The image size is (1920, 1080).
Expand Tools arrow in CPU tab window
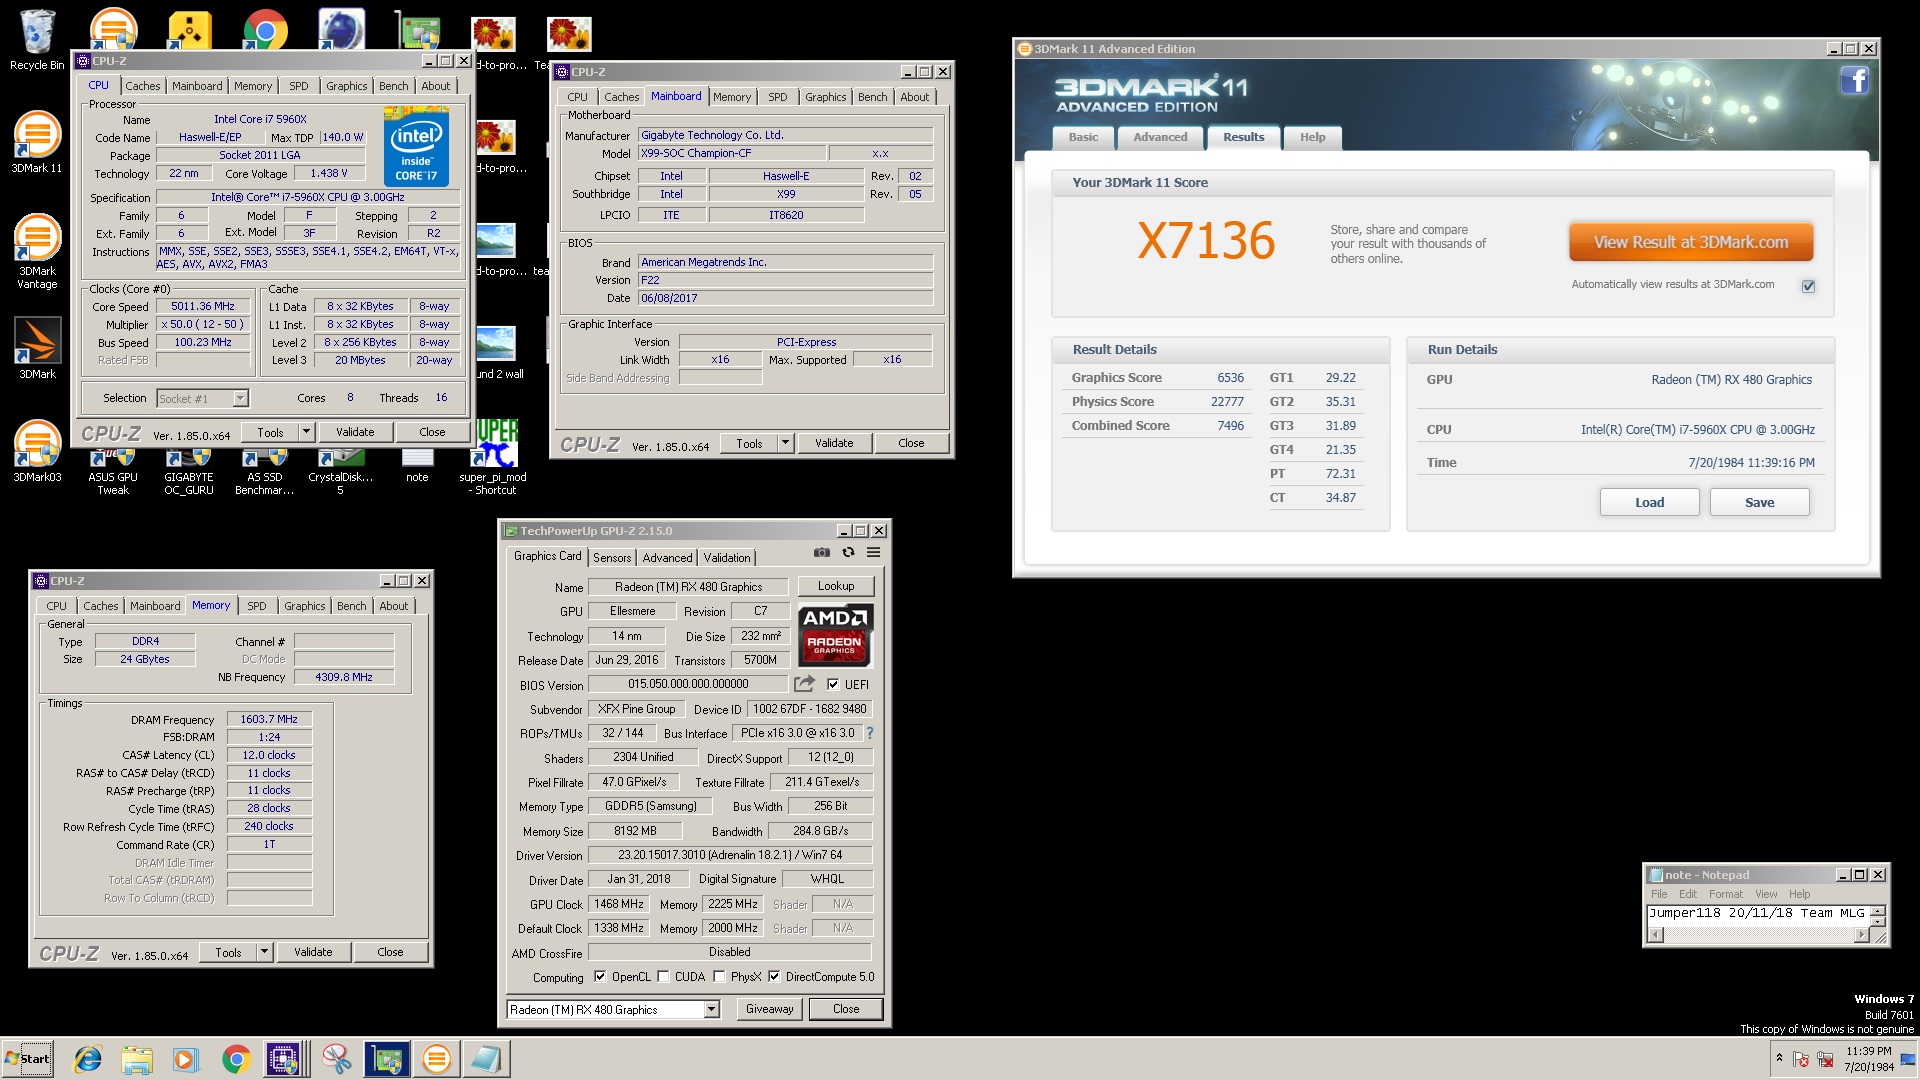pos(306,432)
